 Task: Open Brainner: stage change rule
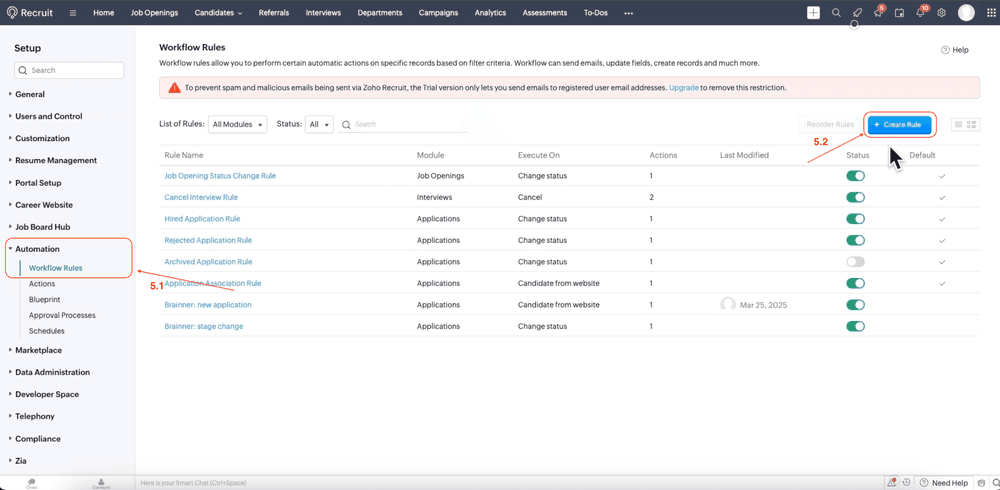tap(203, 326)
